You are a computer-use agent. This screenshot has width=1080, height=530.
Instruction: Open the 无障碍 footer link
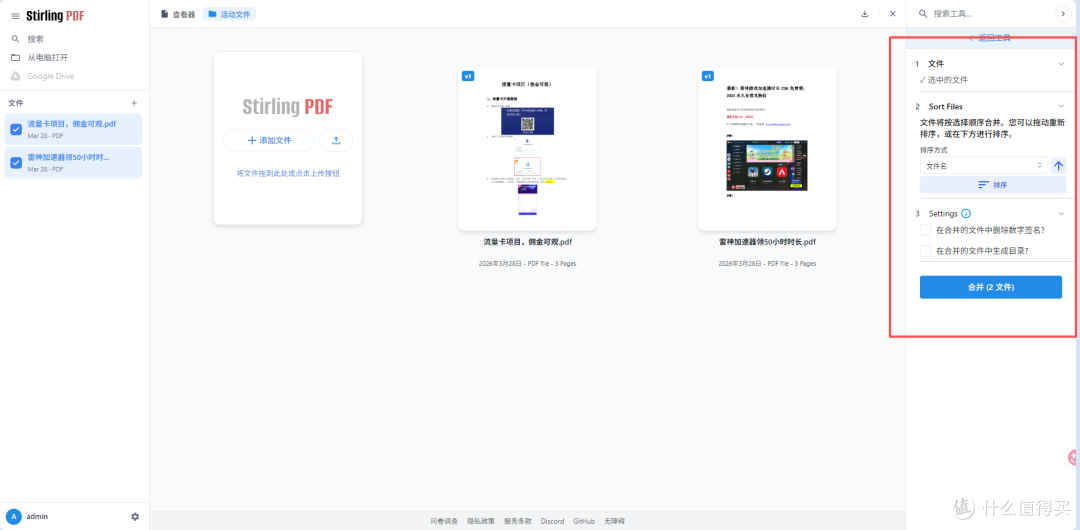[614, 521]
